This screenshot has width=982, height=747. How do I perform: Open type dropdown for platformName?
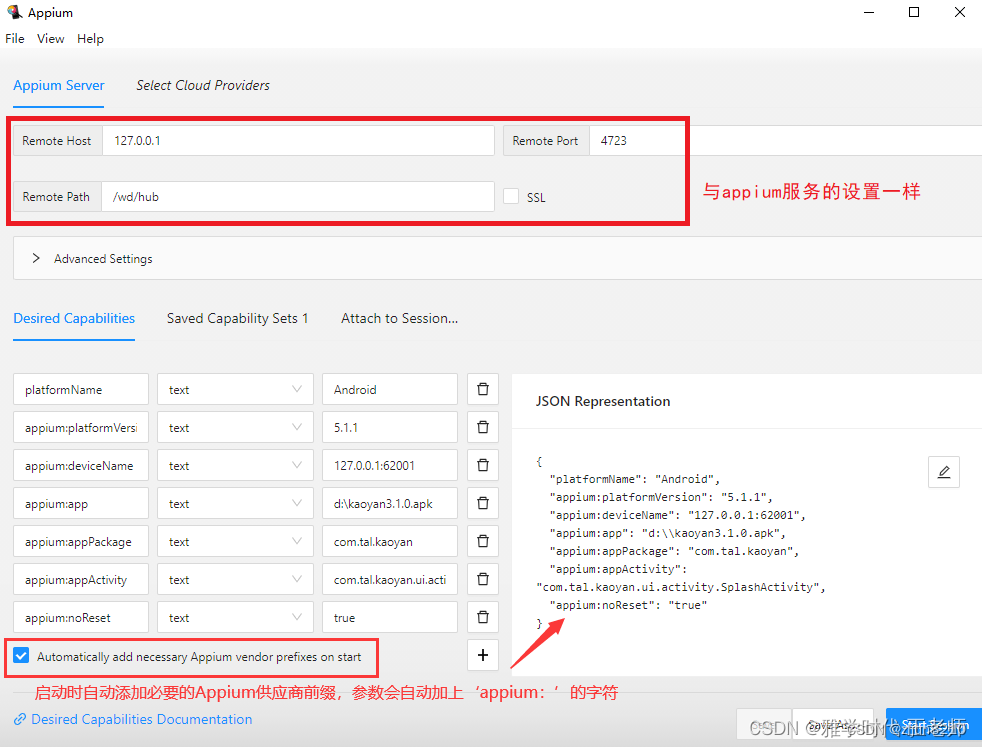point(235,389)
